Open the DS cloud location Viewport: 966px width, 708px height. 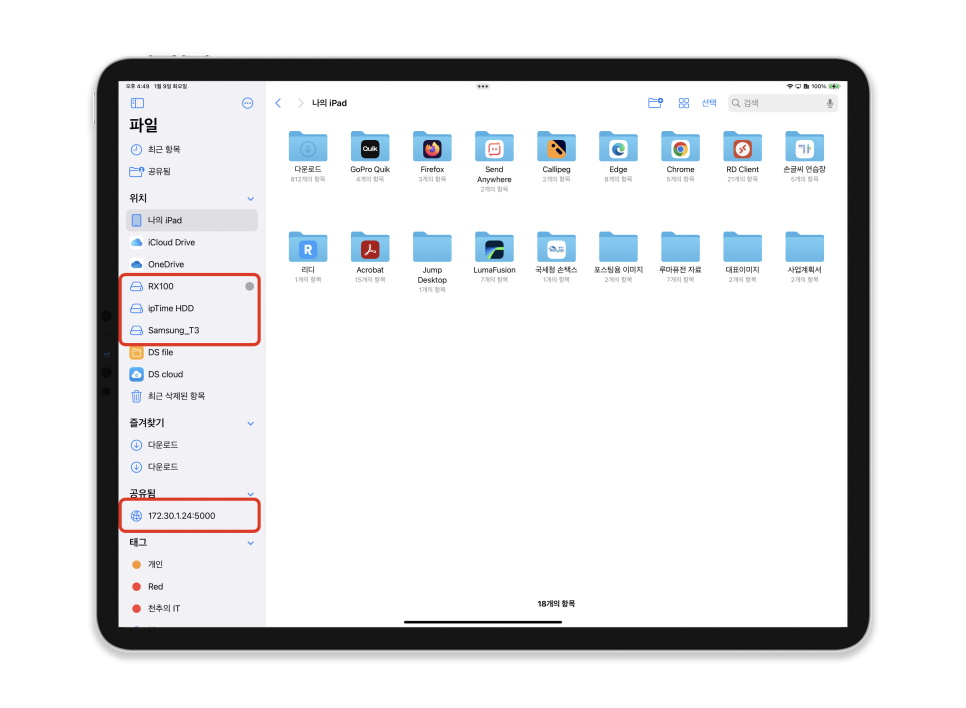point(192,374)
